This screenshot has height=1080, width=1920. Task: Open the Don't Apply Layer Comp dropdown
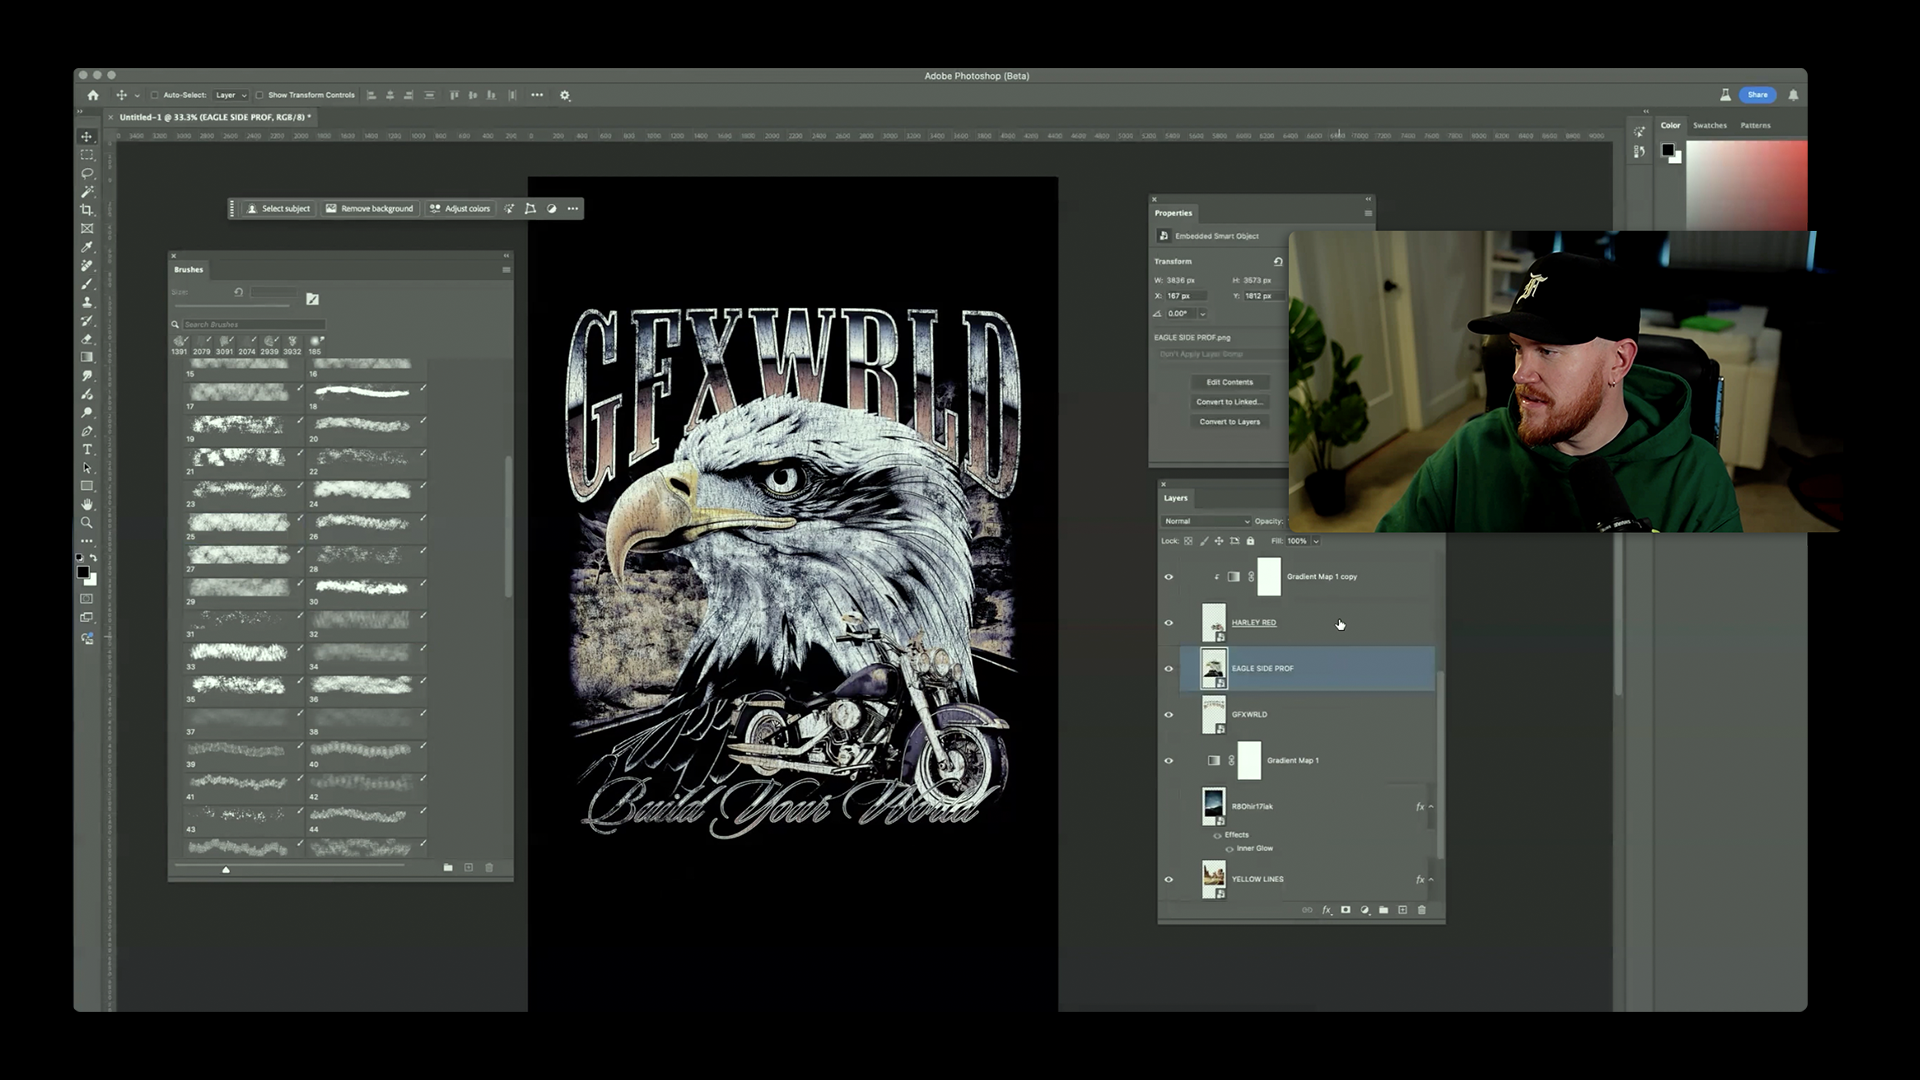pyautogui.click(x=1220, y=354)
